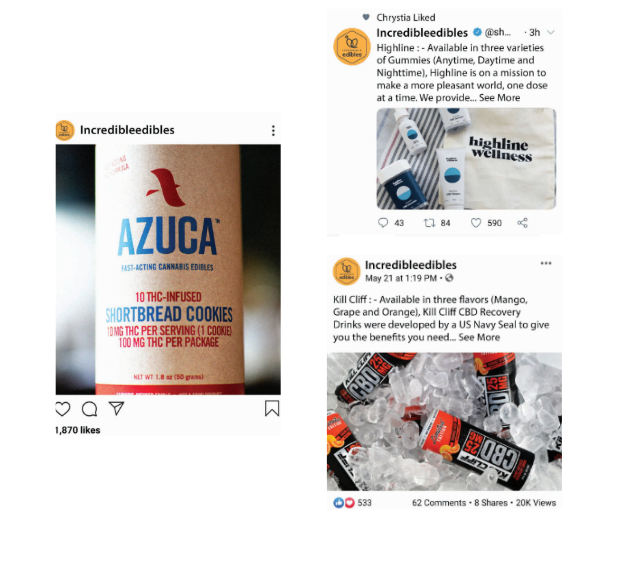Viewport: 633px width, 562px height.
Task: Open the Incredibleedibles avatar on the Facebook post
Action: (346, 271)
